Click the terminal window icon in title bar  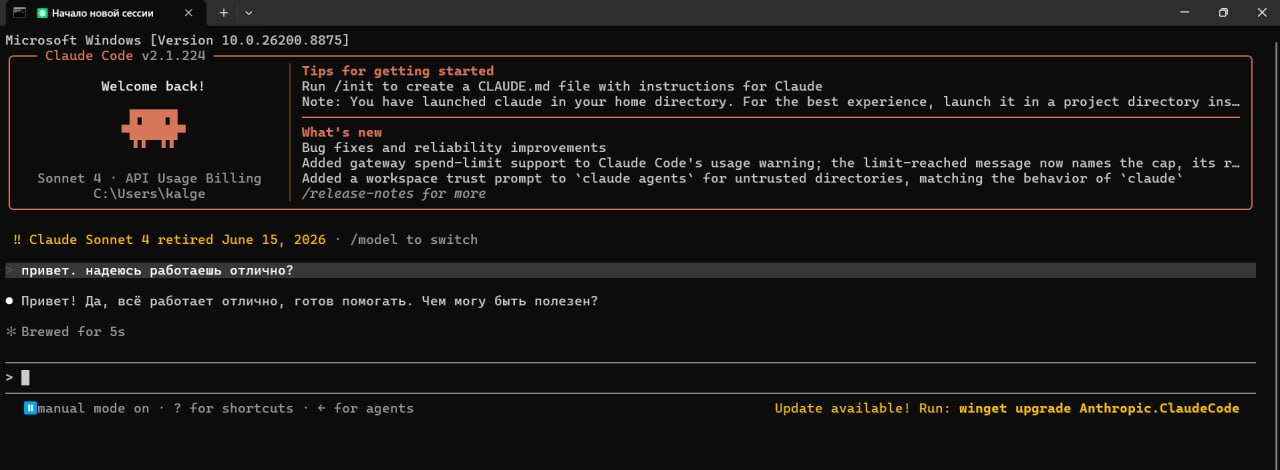18,12
